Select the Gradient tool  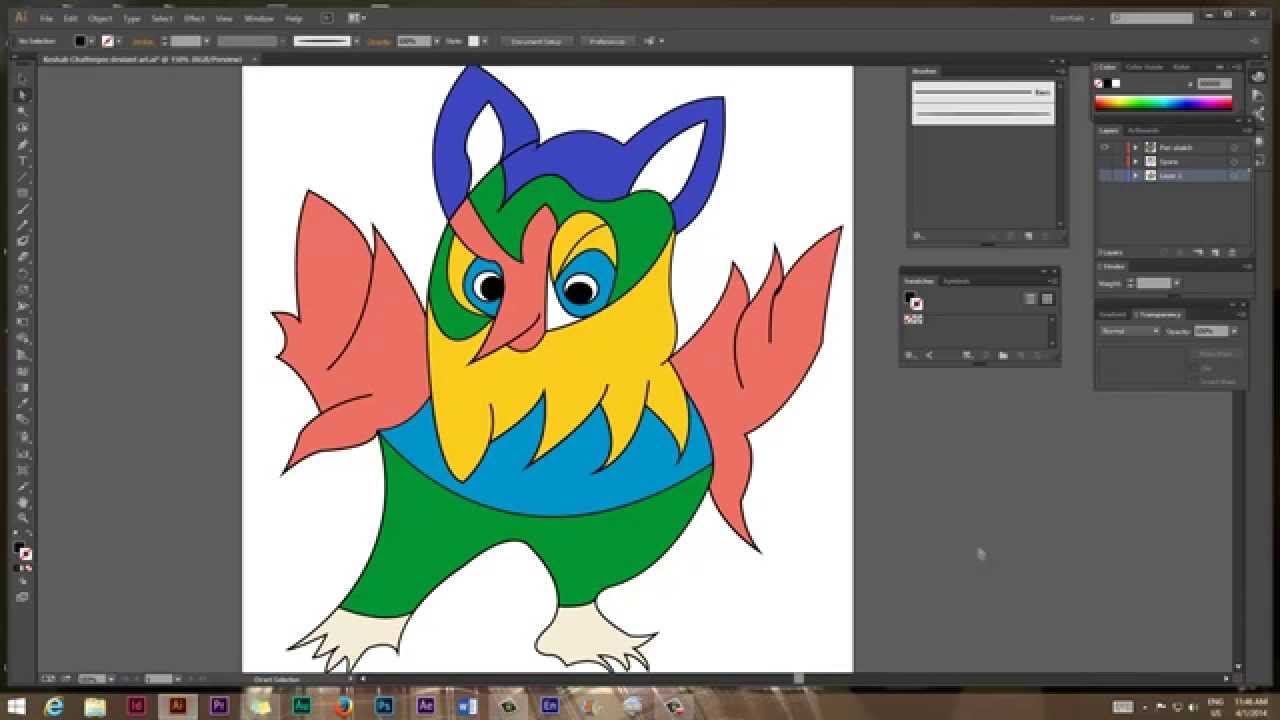coord(23,387)
